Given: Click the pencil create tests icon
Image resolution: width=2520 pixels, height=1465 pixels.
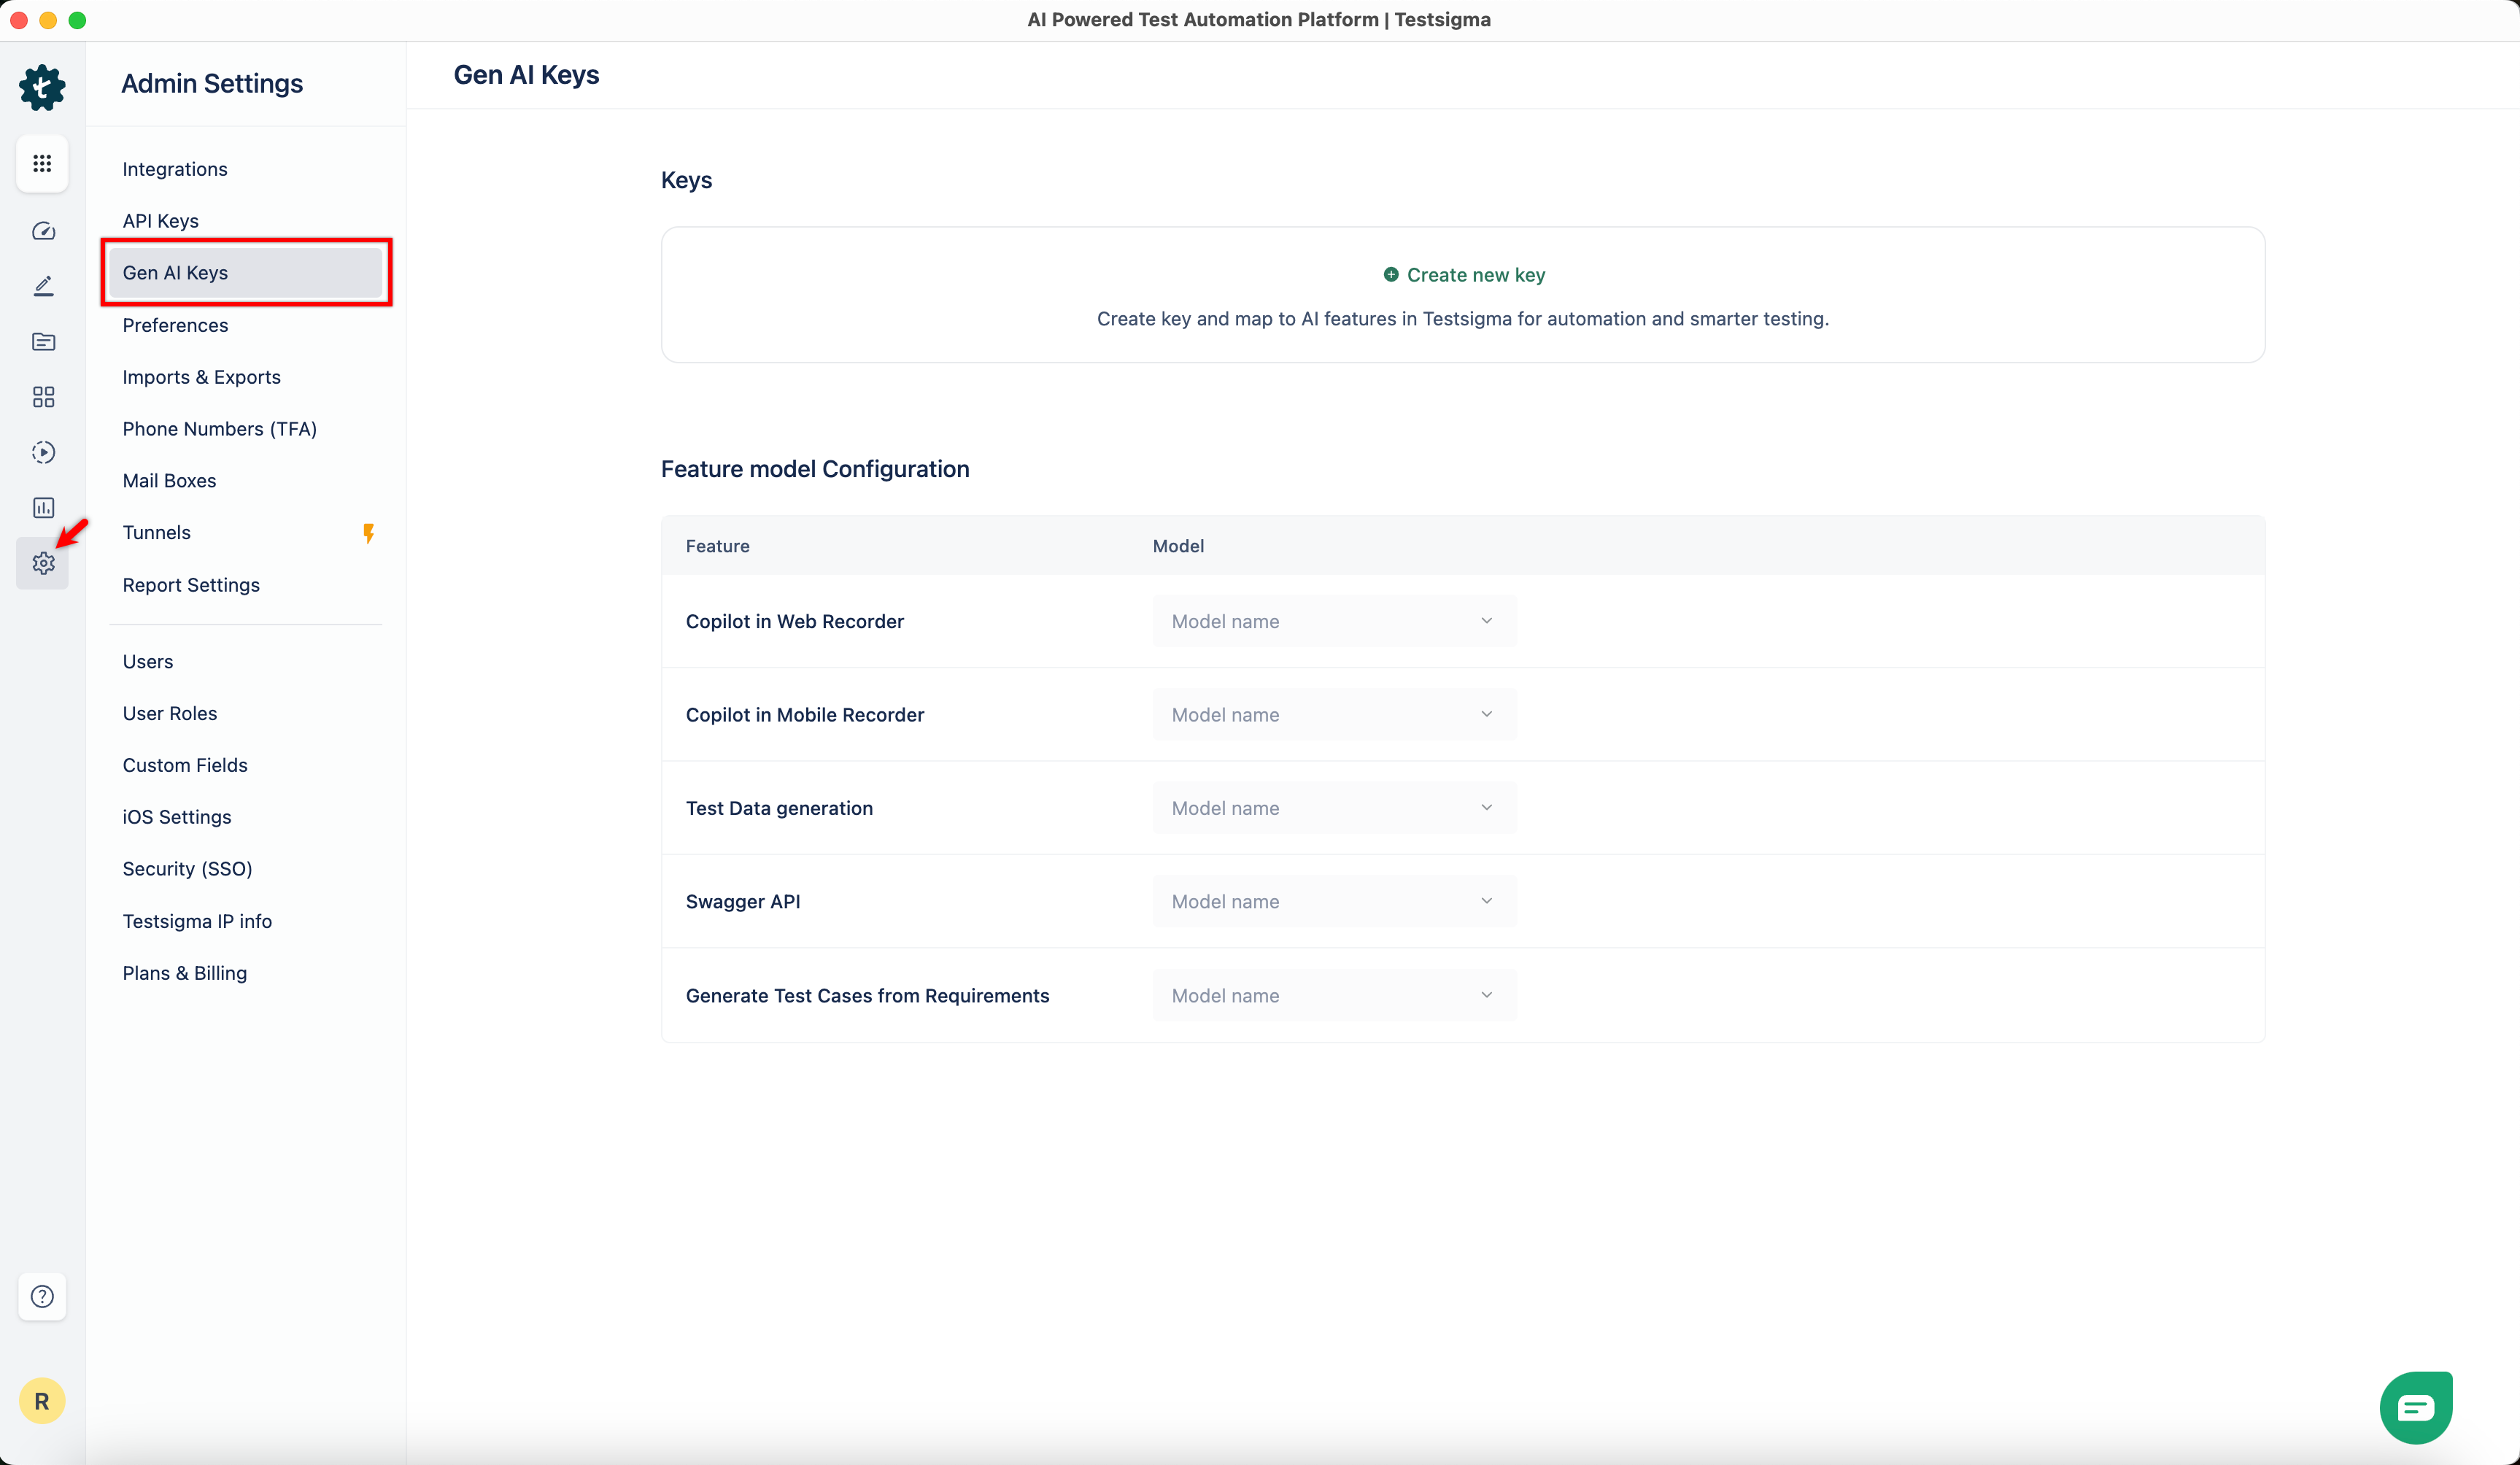Looking at the screenshot, I should click(43, 286).
